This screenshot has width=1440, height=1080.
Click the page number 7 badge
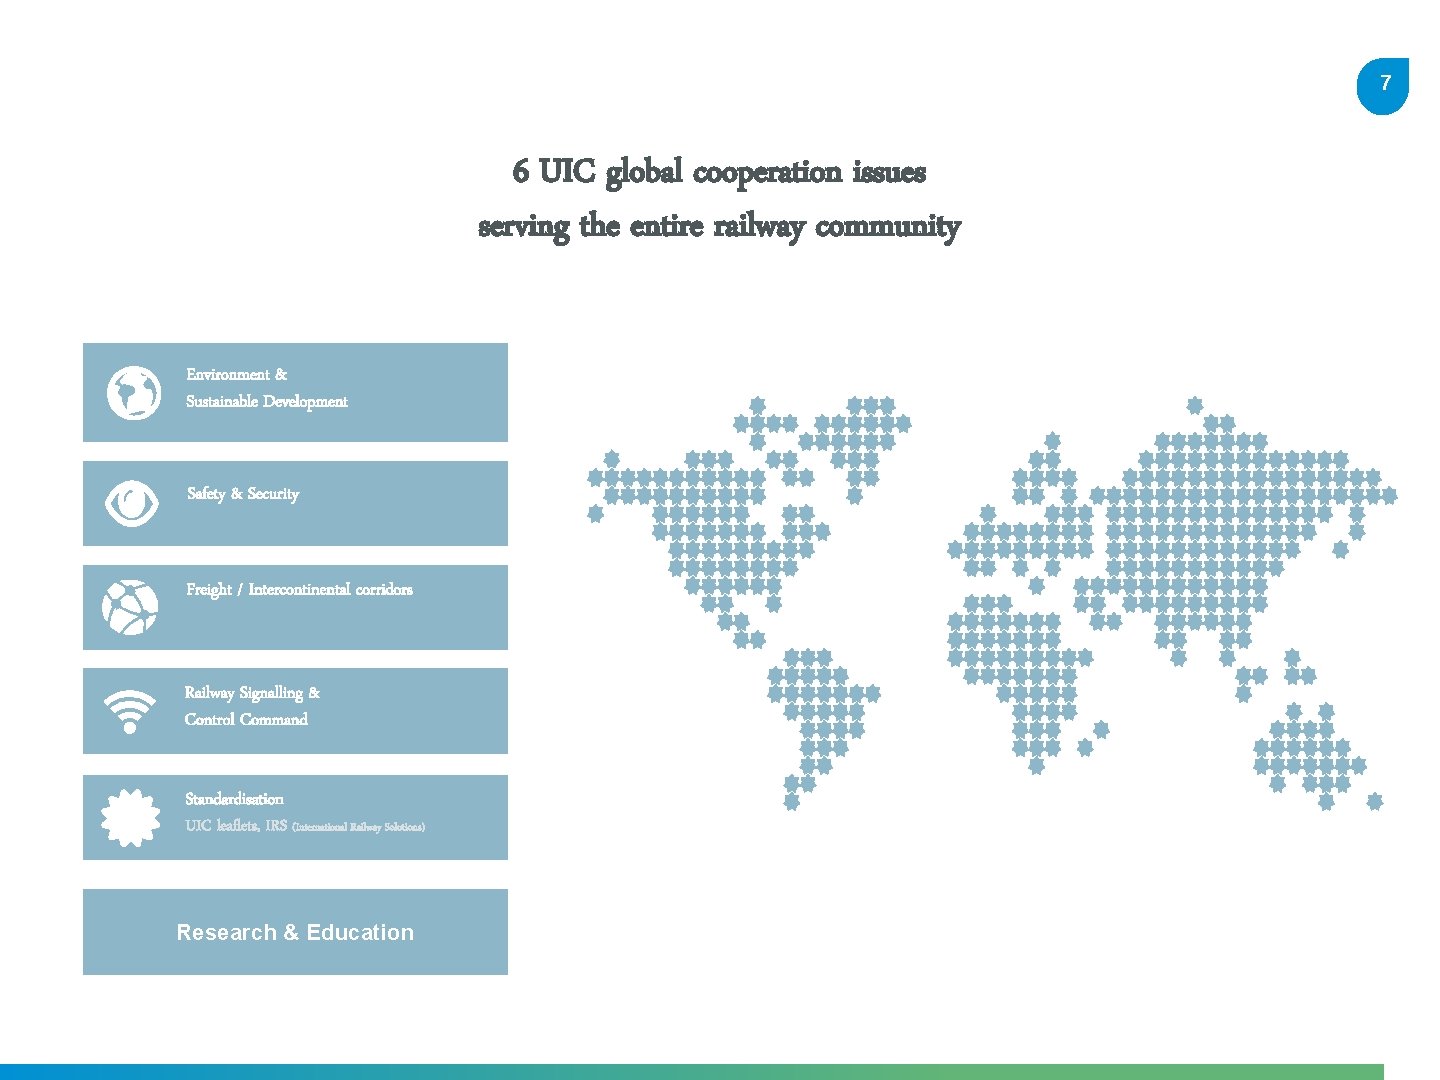(x=1383, y=86)
